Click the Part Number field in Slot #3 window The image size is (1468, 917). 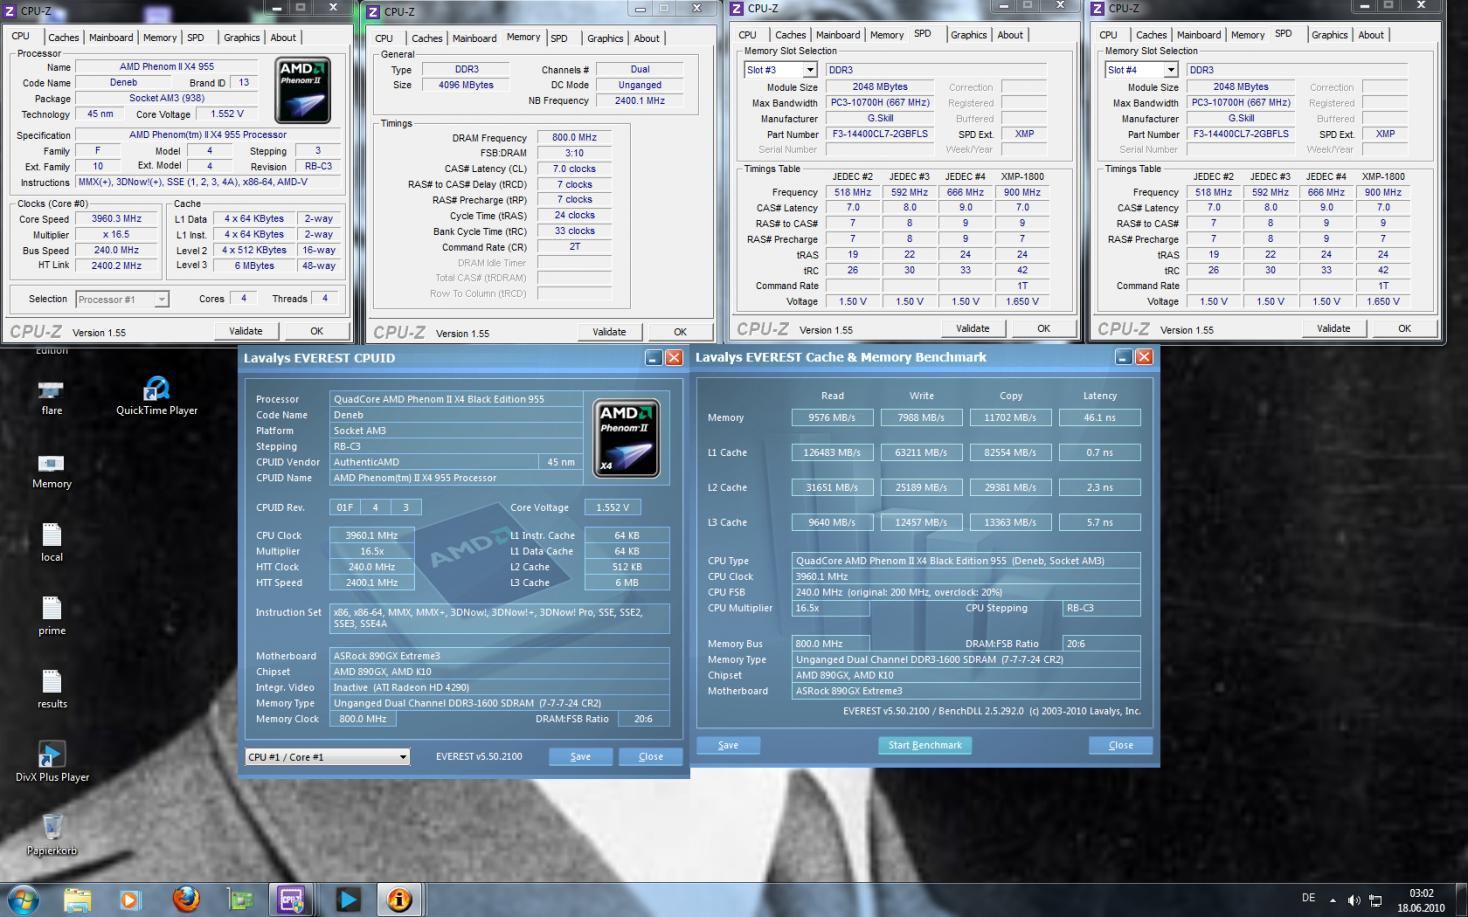[880, 134]
